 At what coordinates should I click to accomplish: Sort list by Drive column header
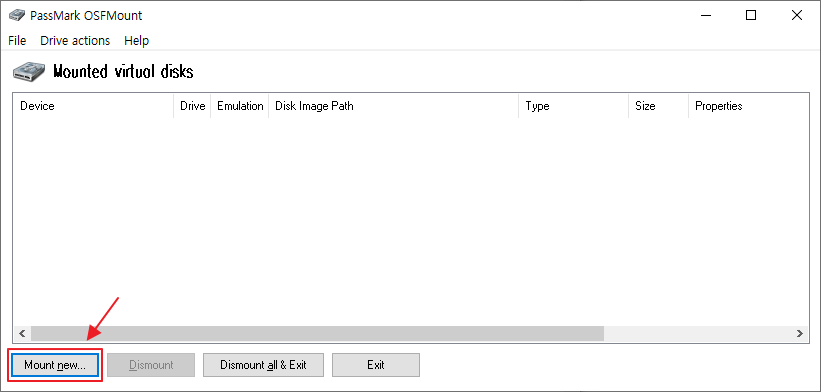point(192,106)
